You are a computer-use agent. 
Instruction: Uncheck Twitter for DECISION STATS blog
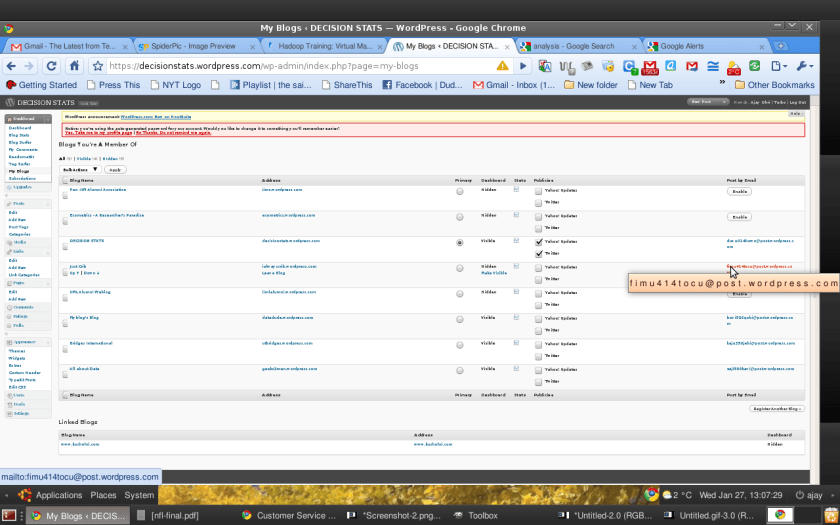coord(539,254)
